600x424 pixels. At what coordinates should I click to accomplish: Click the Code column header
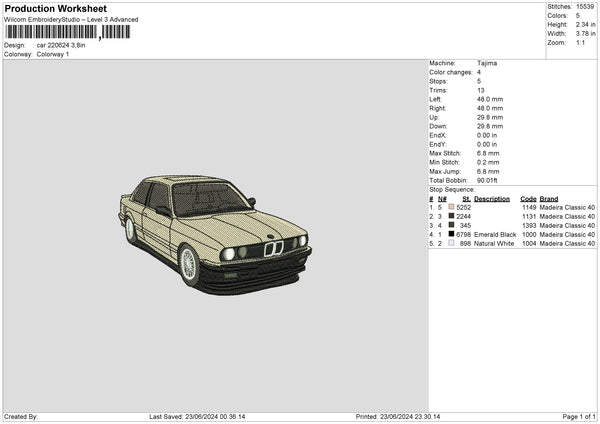click(529, 198)
